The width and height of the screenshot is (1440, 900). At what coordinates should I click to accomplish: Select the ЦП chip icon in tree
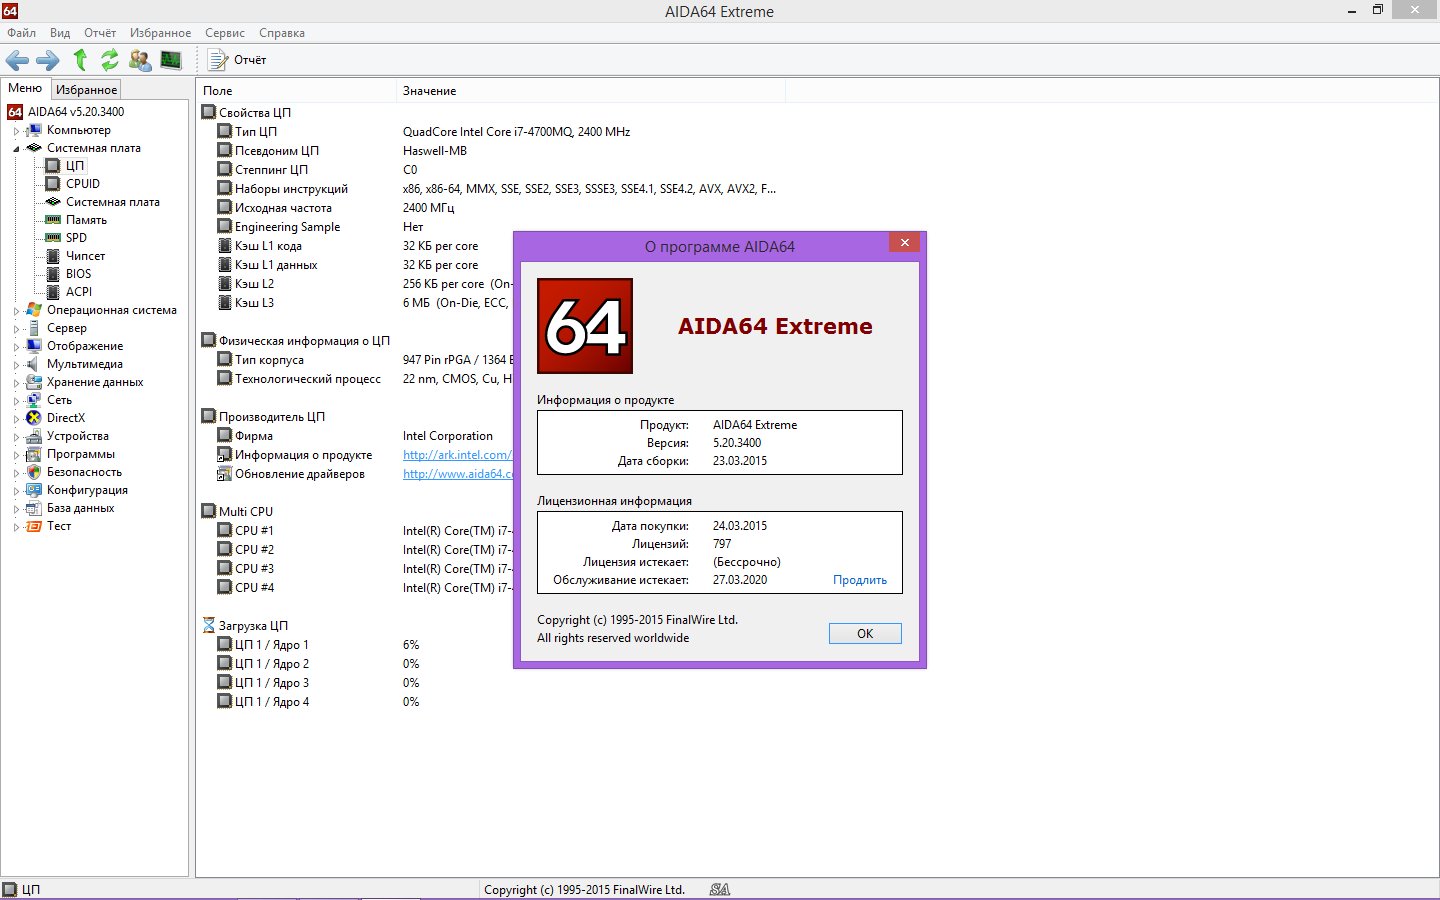tap(53, 166)
